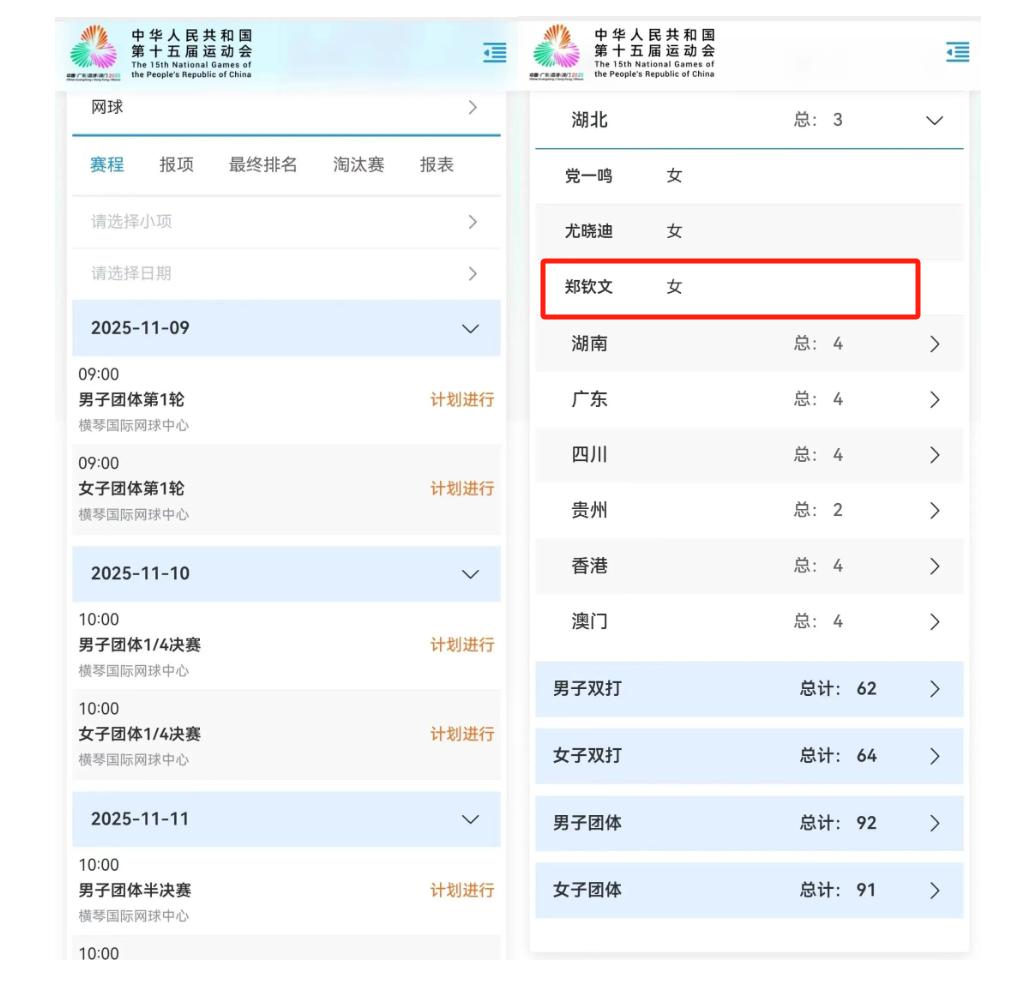This screenshot has height=982, width=1011.
Task: Open the hamburger menu icon in right panel
Action: coord(957,54)
